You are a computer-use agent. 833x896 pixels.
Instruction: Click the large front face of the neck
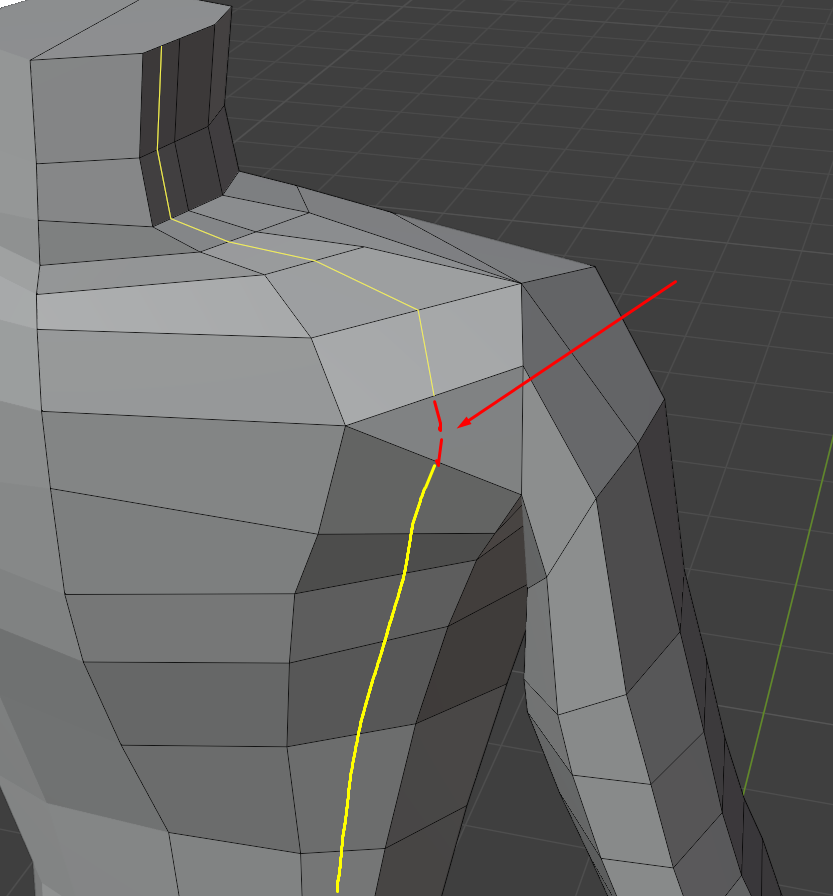pyautogui.click(x=86, y=109)
